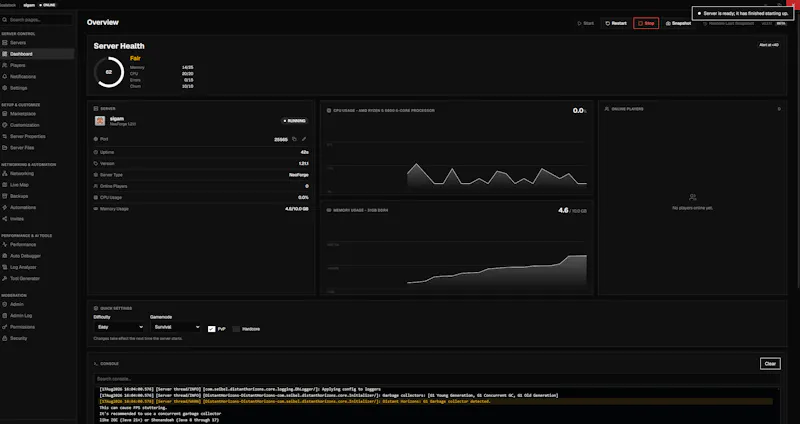This screenshot has height=424, width=800.
Task: Click the server health score ring
Action: pyautogui.click(x=109, y=72)
